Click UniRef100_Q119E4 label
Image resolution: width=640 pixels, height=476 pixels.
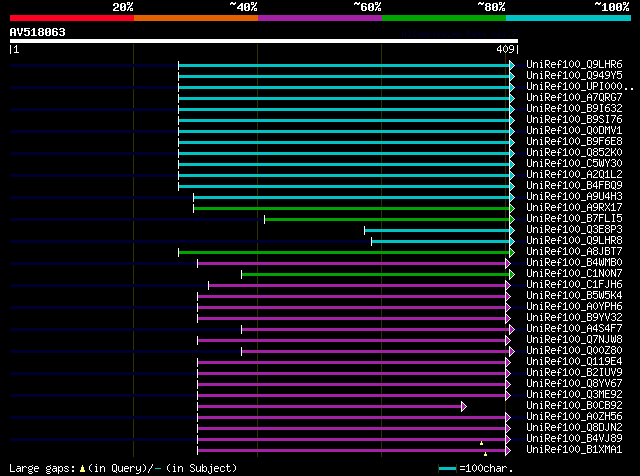[574, 362]
